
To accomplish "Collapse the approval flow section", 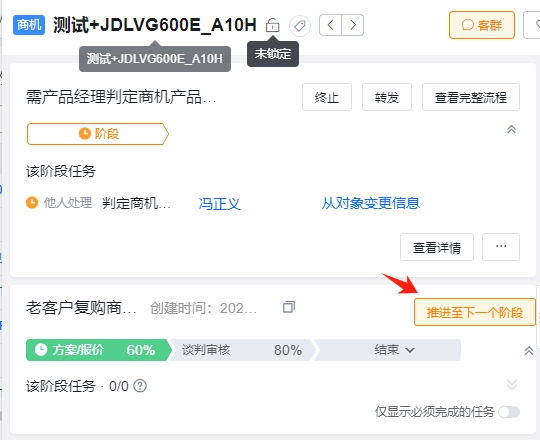I will pos(511,129).
